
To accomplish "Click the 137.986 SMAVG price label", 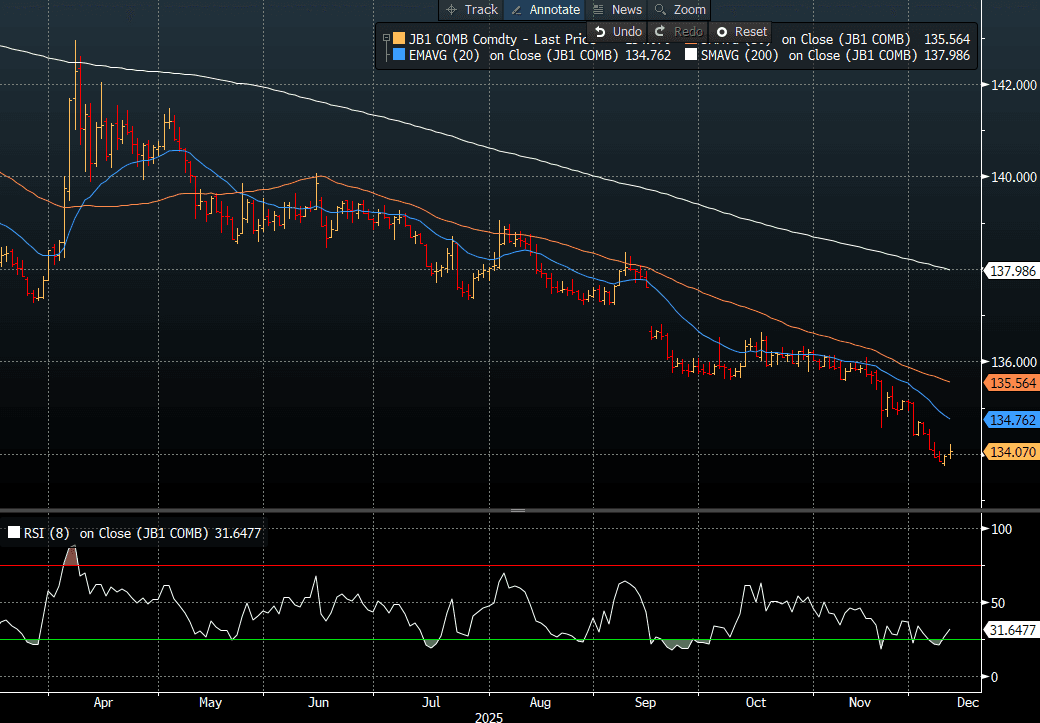I will 1010,271.
